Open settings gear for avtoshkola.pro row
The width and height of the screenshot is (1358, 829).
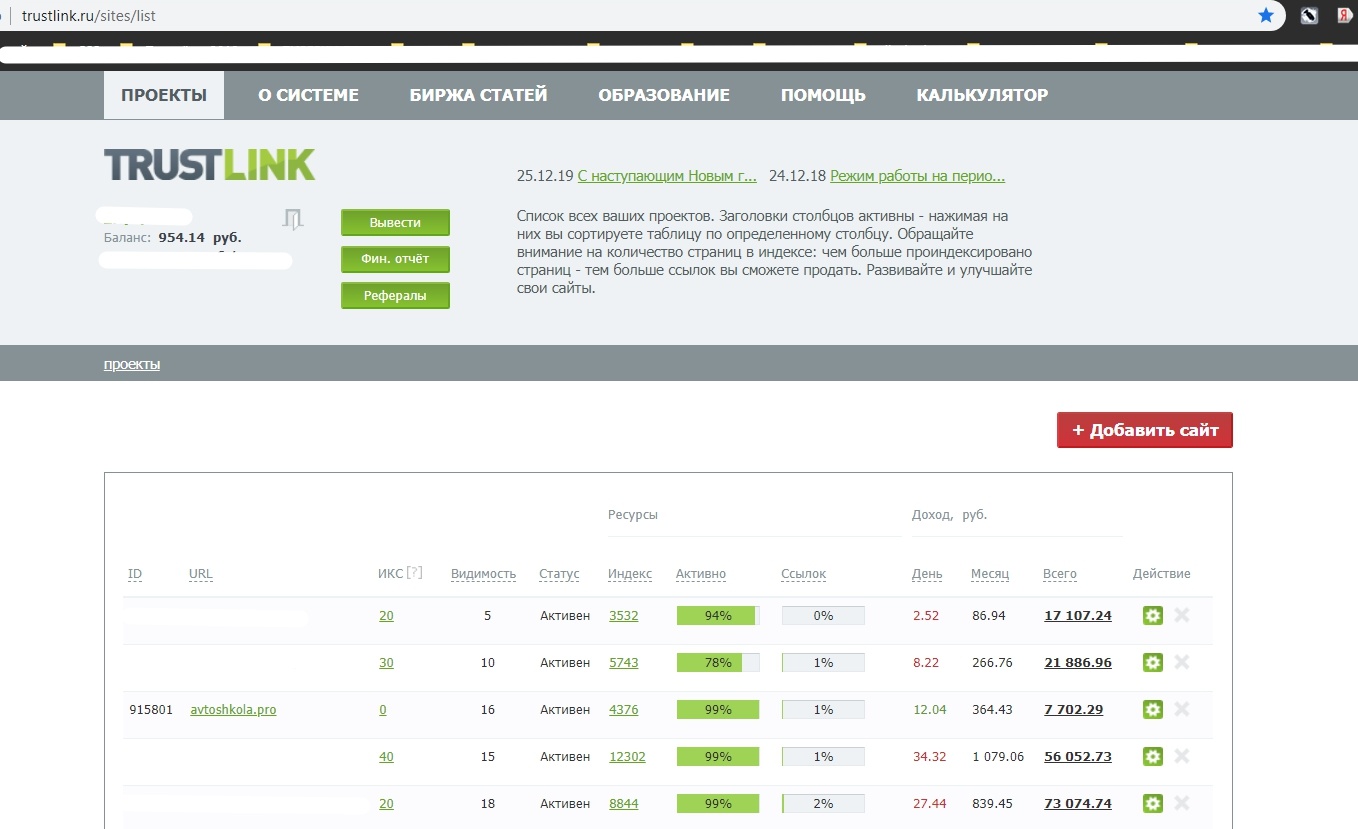[1152, 709]
